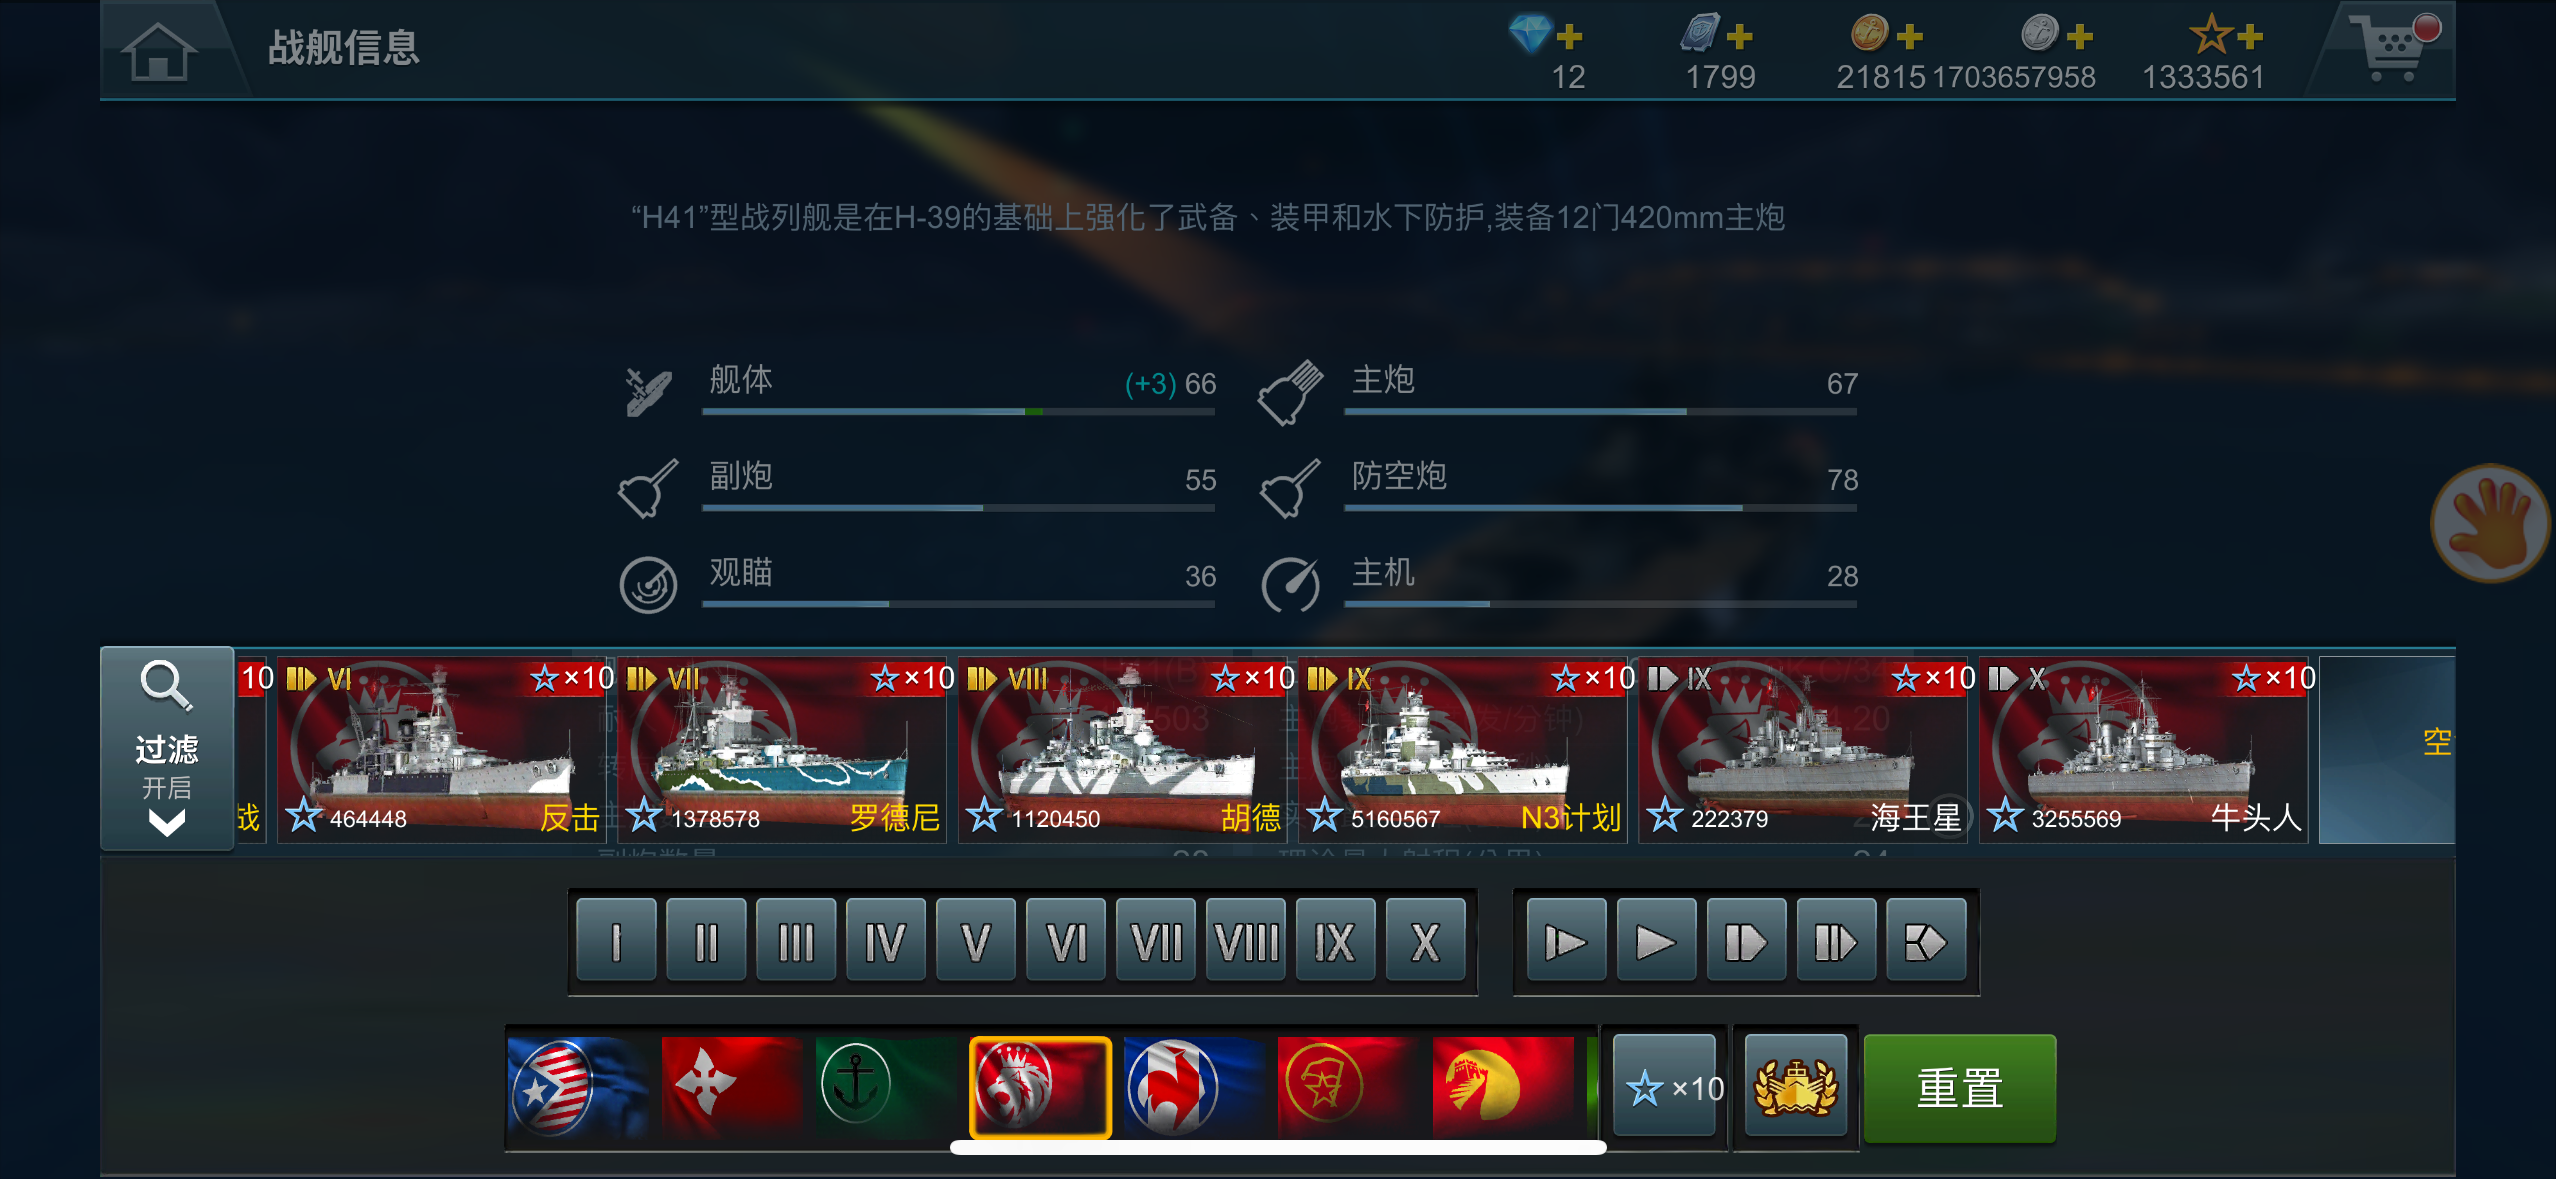Go to the home screen icon
The width and height of the screenshot is (2556, 1179).
coord(158,50)
